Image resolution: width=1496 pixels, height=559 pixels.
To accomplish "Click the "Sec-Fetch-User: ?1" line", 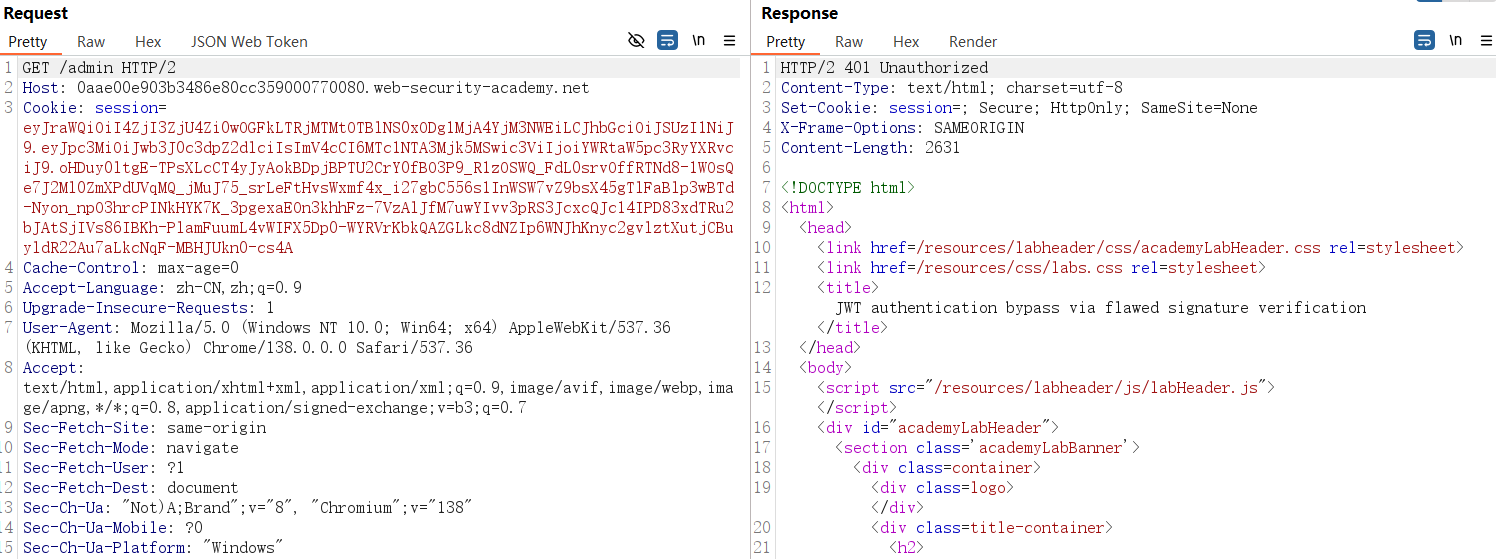I will (x=104, y=468).
